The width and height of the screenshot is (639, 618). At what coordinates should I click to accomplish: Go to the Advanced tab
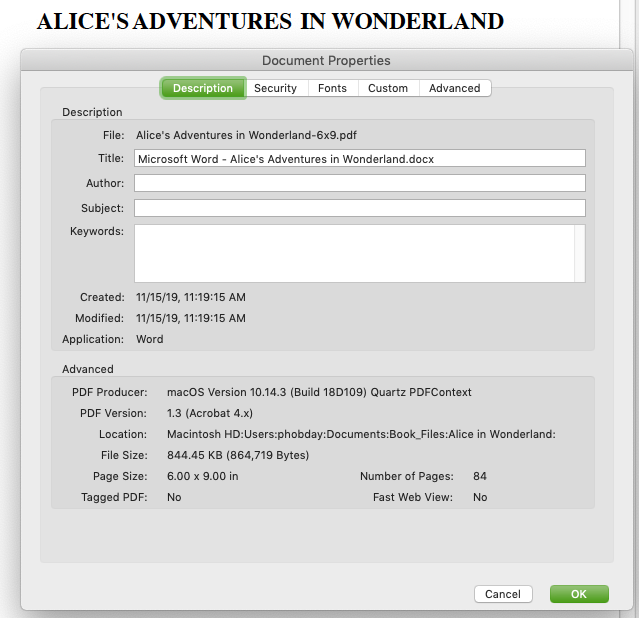(x=455, y=88)
